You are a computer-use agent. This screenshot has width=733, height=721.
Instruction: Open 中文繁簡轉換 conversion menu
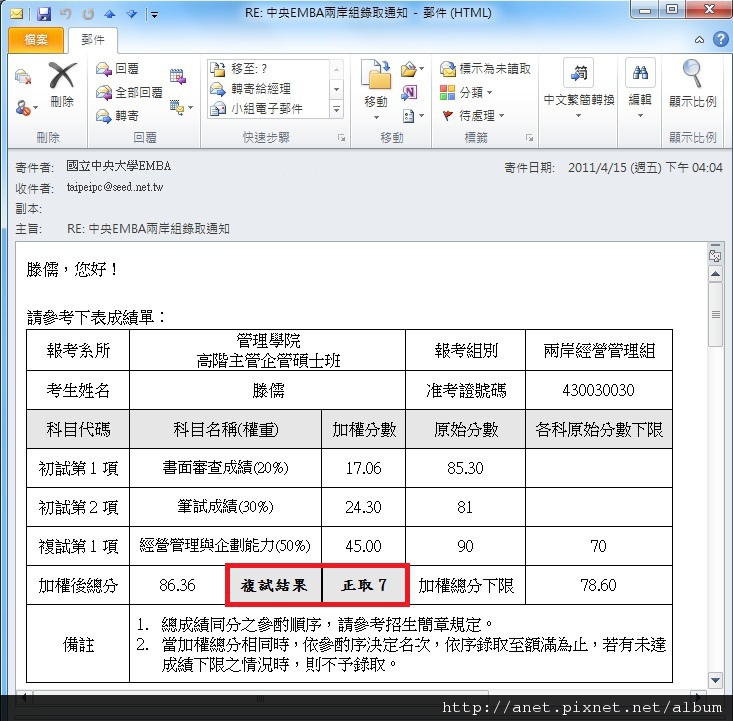point(579,88)
